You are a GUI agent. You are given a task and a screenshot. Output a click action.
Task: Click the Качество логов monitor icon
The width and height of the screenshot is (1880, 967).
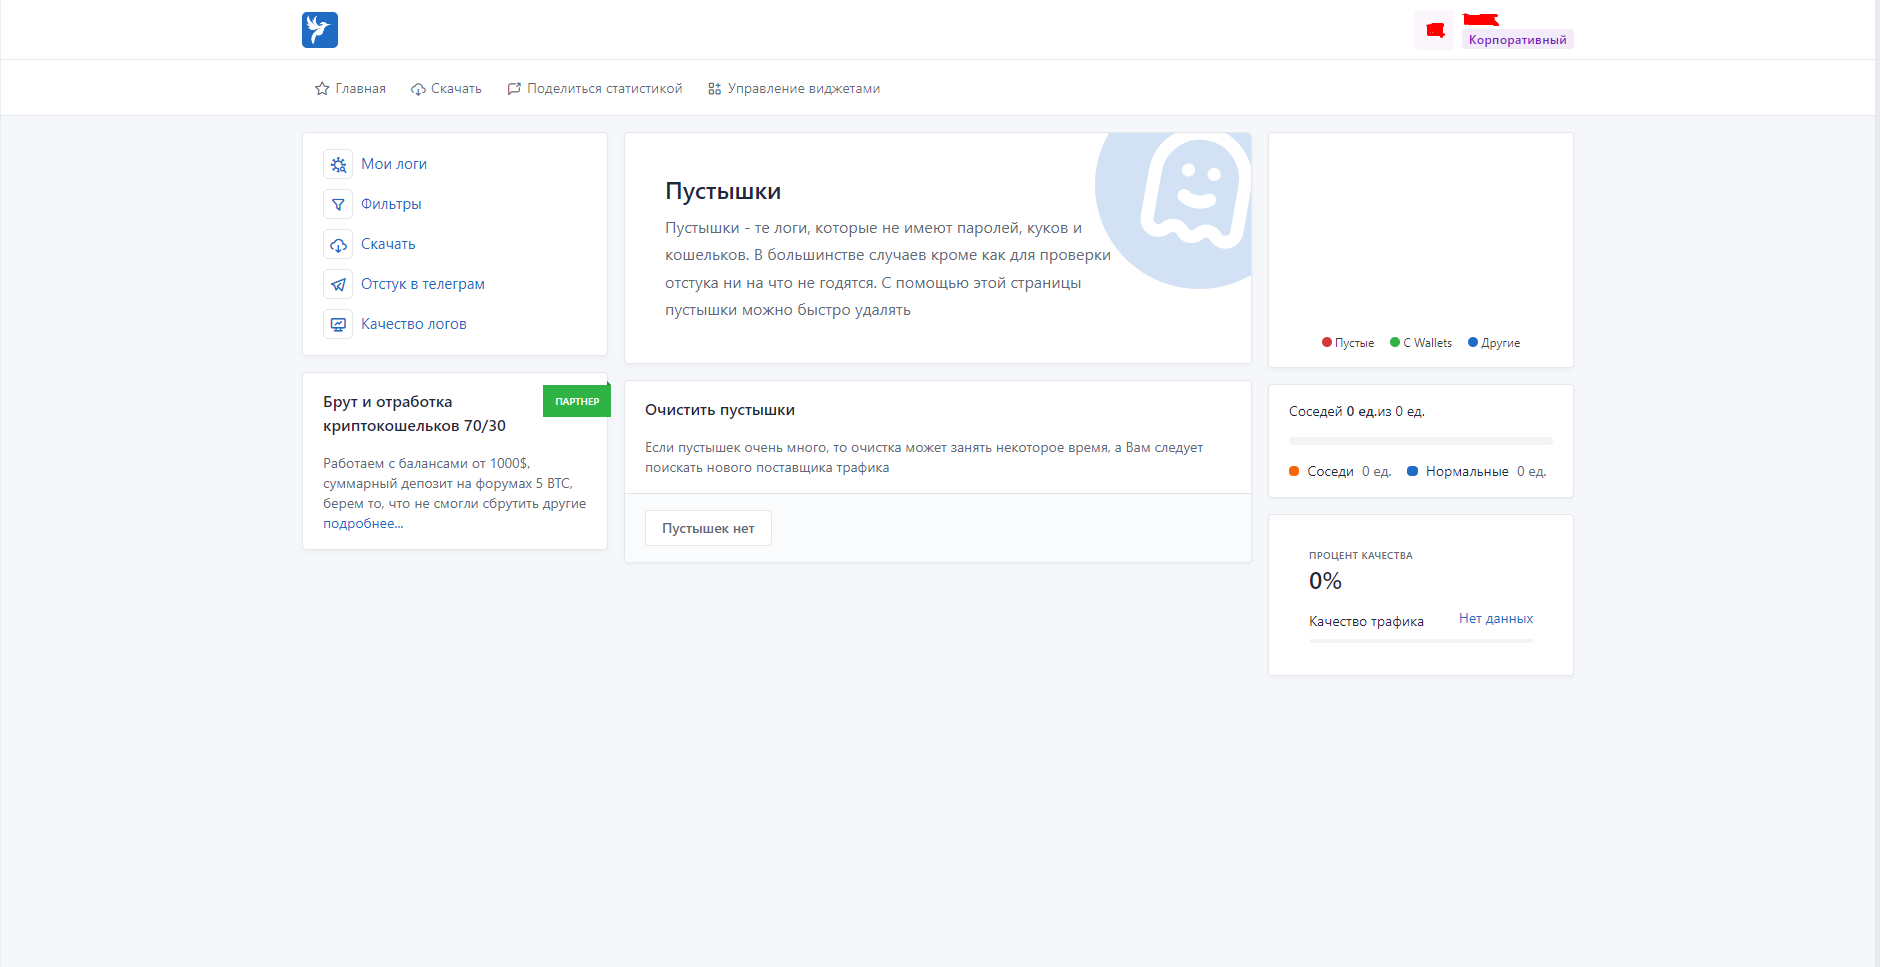pos(338,324)
